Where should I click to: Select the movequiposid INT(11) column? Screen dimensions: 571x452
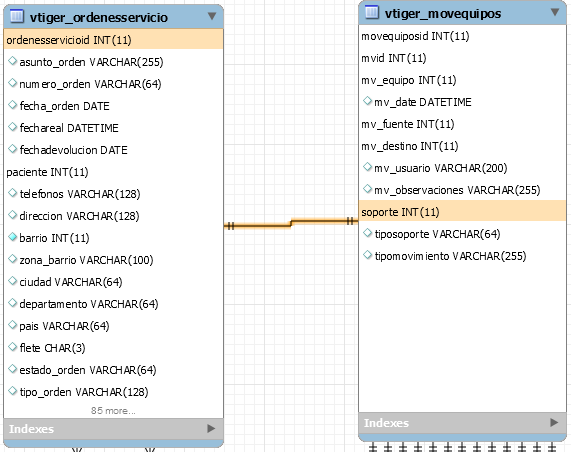point(462,36)
